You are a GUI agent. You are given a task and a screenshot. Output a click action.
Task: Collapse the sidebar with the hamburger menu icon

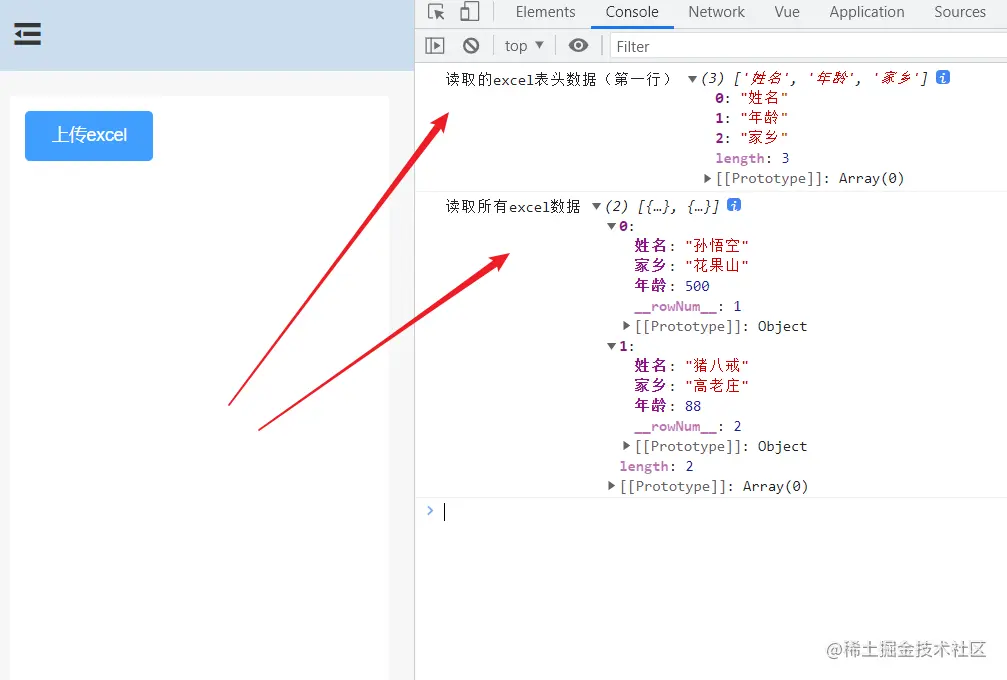(28, 34)
